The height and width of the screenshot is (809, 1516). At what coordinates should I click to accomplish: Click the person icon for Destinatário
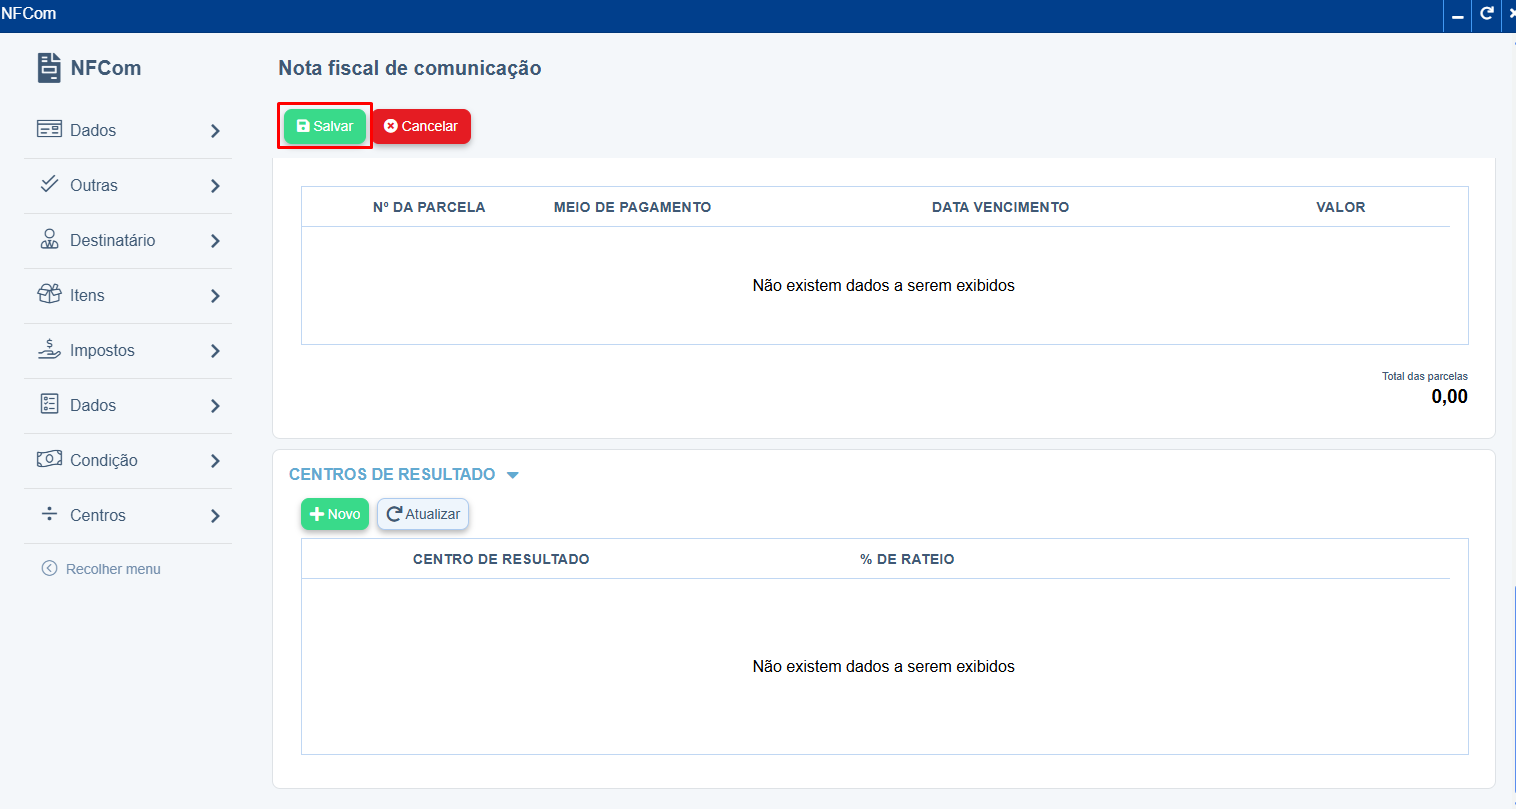(x=49, y=240)
